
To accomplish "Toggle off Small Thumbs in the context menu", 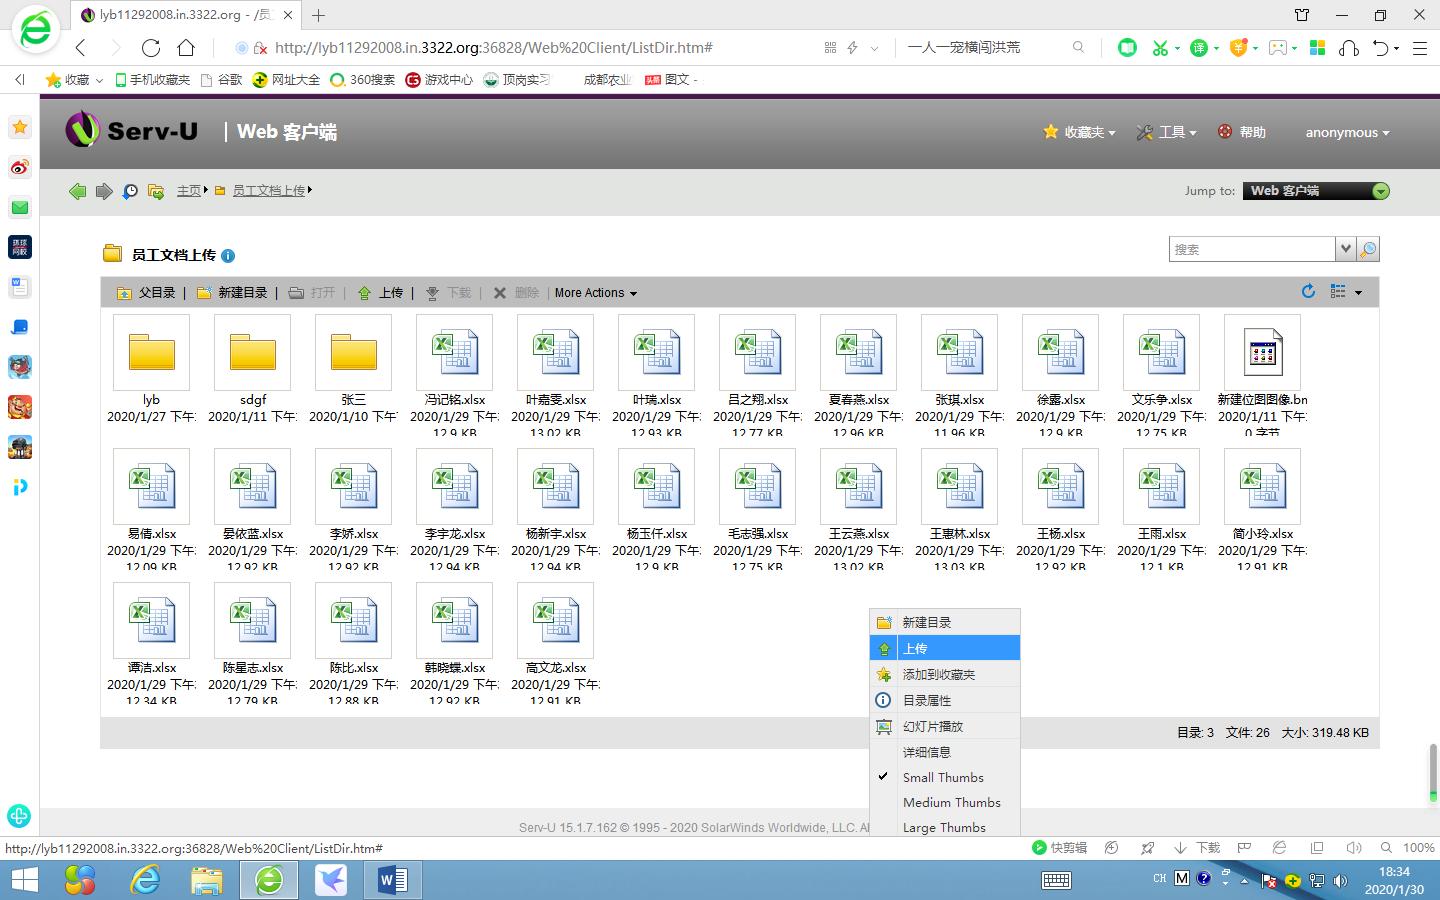I will pyautogui.click(x=943, y=777).
